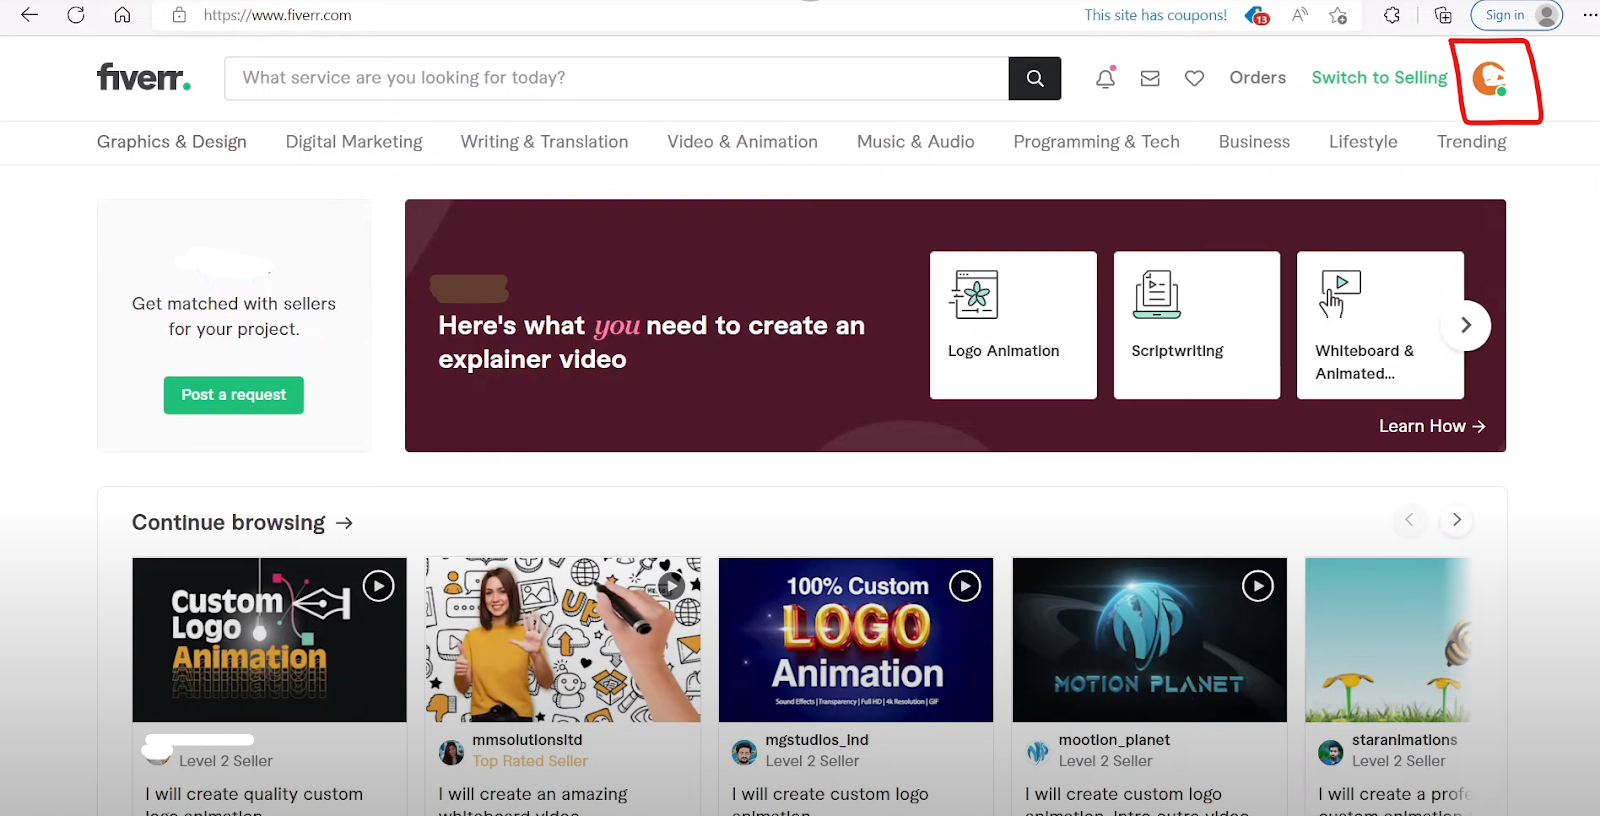Open Writing & Translation category
This screenshot has height=816, width=1600.
pos(544,142)
